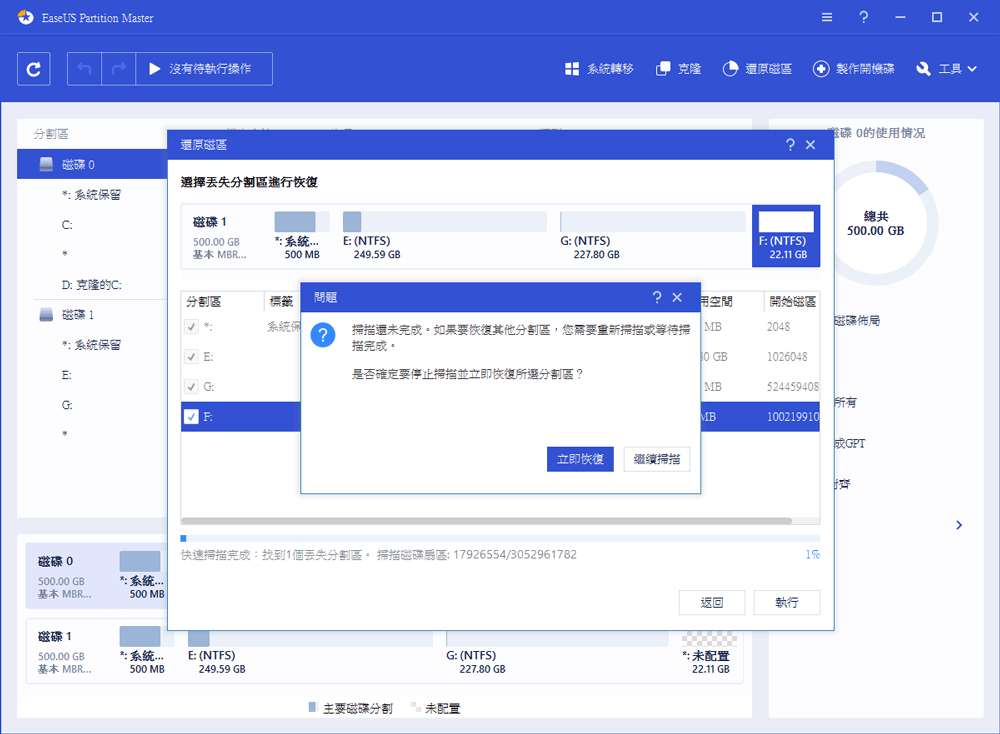
Task: Click the 標籤 column header
Action: coord(282,302)
